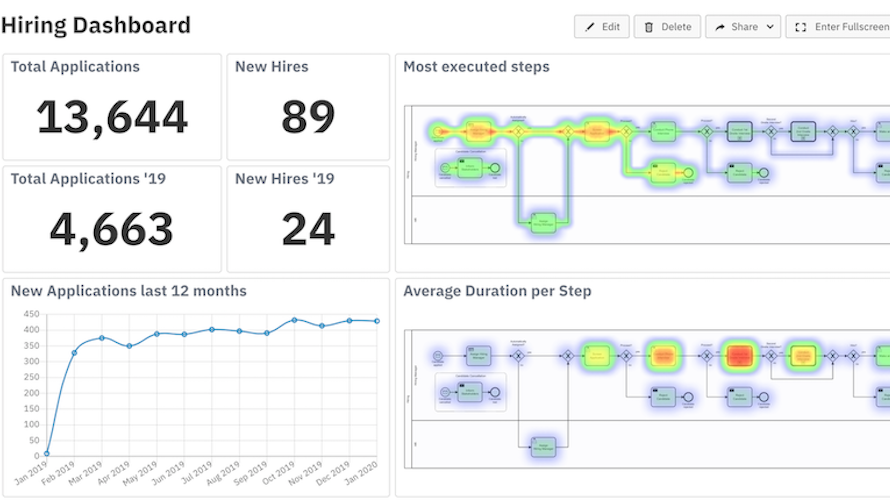Click the red hottest task in duration heatmap
This screenshot has width=890, height=500.
[740, 356]
